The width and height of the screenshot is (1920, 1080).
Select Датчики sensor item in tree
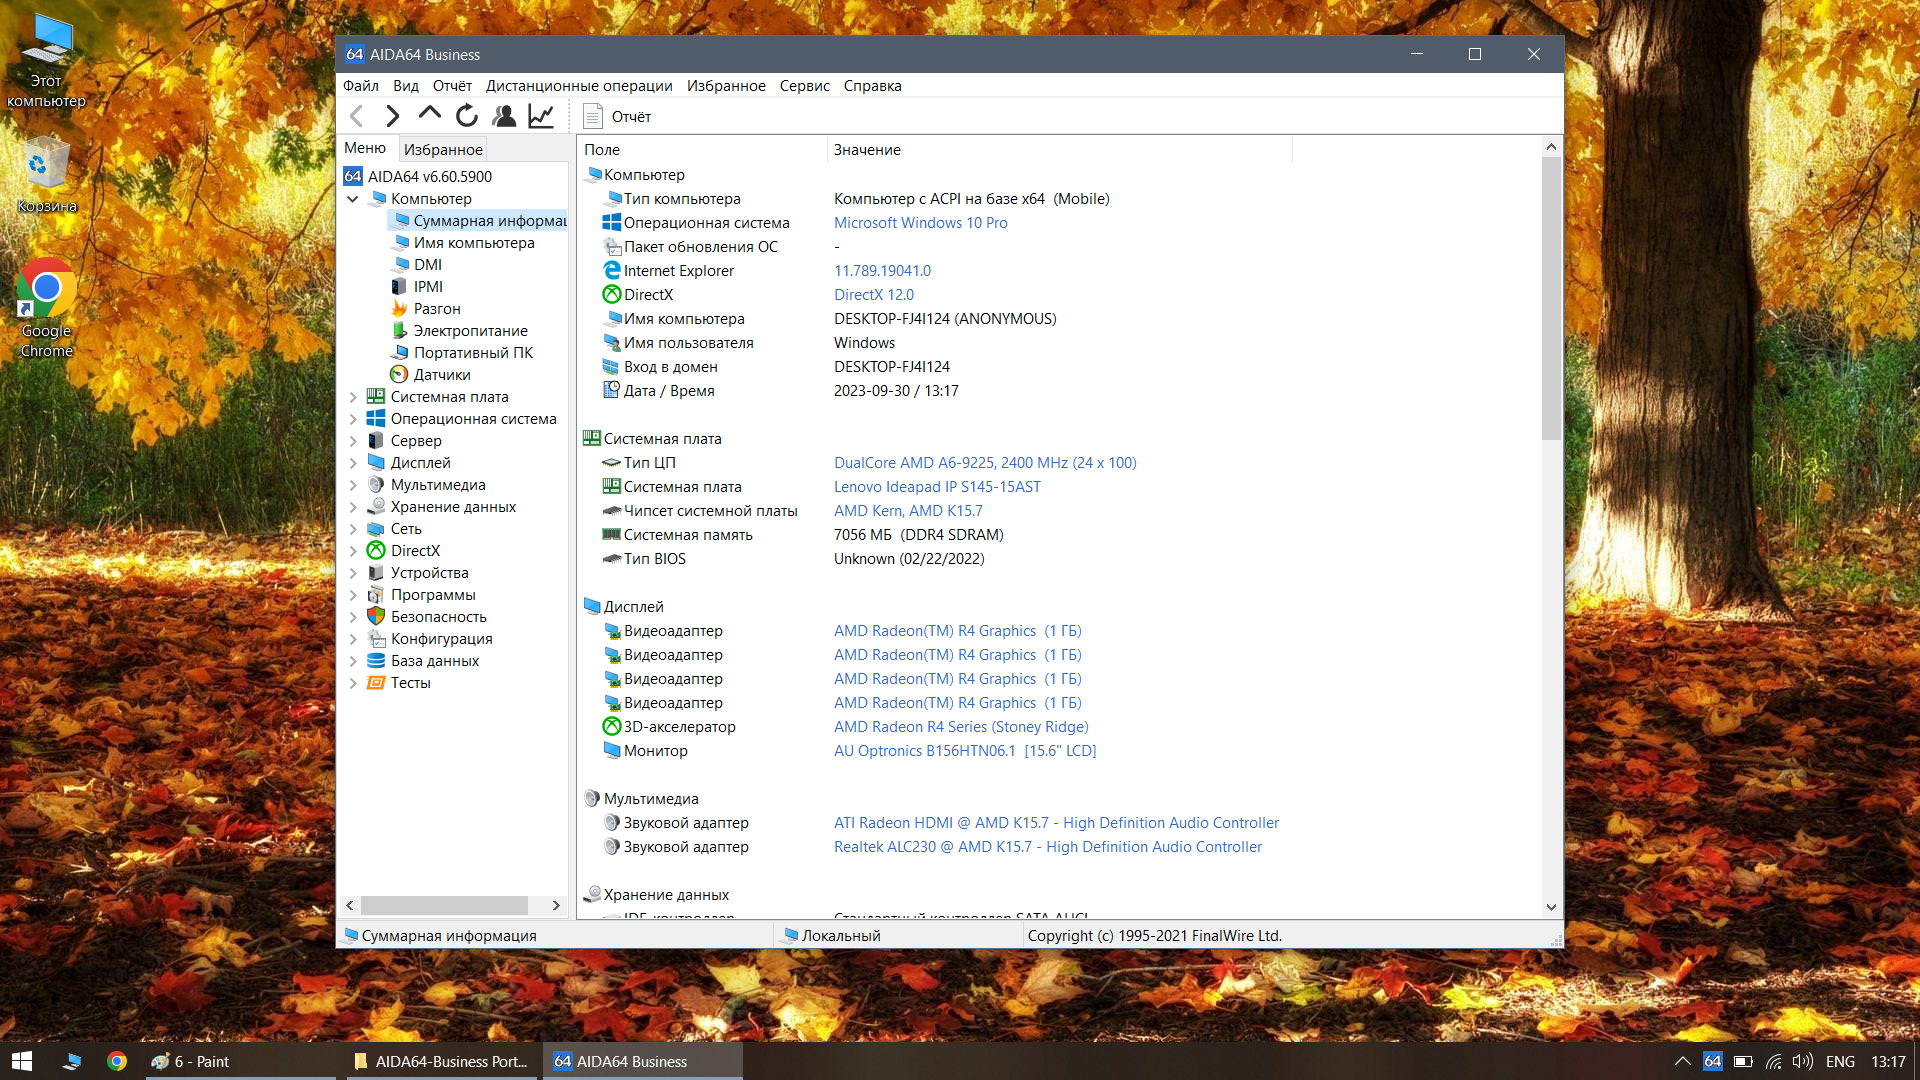click(441, 375)
